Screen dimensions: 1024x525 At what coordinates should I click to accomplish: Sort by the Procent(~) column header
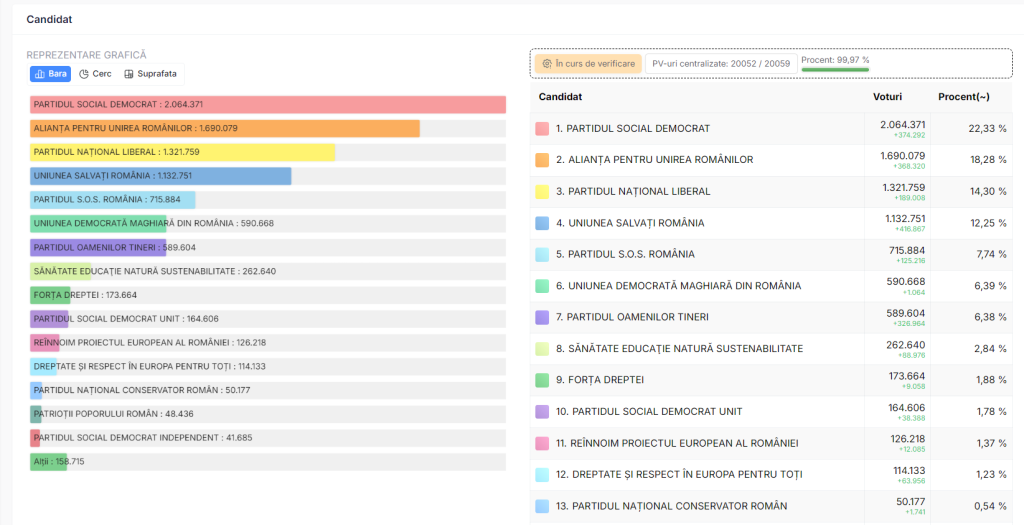pos(963,97)
